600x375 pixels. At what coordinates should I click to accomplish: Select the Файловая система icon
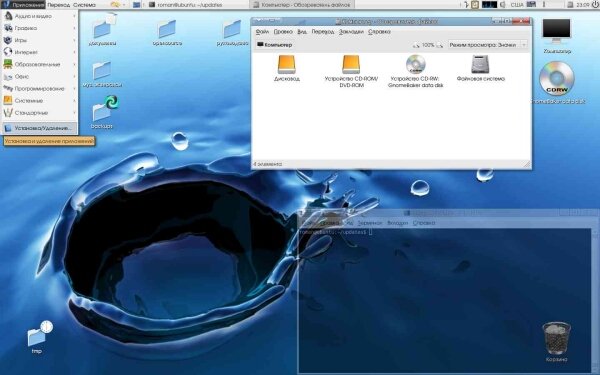pyautogui.click(x=480, y=64)
